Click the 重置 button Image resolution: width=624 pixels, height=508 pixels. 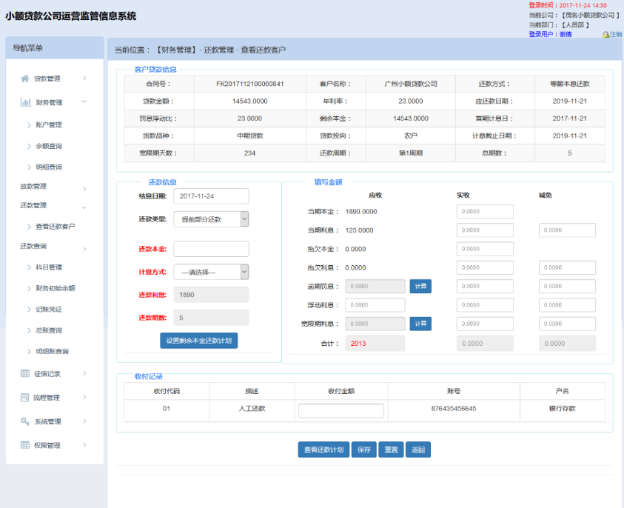coord(391,450)
